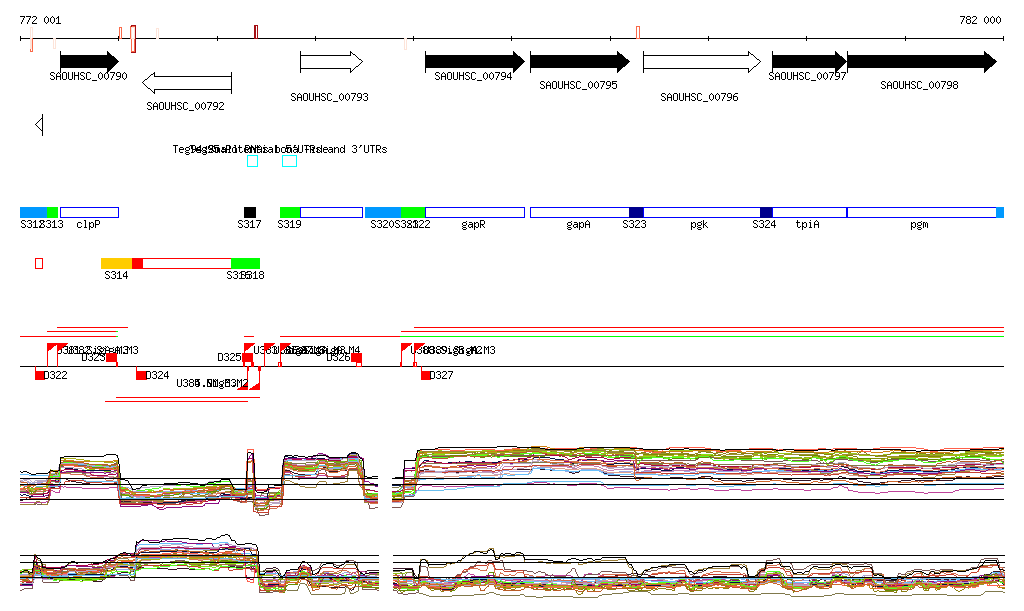1024x611 pixels.
Task: Click the SAOUHSC_00798 gene arrow
Action: (x=921, y=62)
